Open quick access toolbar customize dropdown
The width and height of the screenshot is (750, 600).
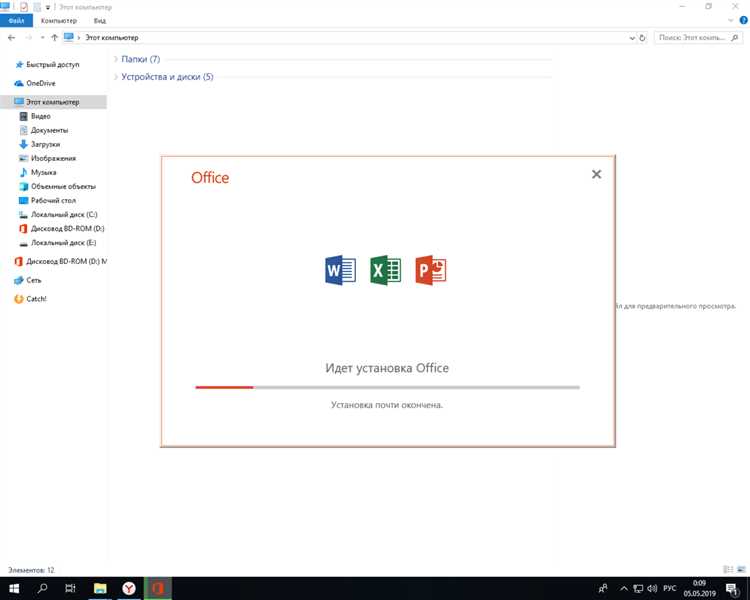[48, 8]
